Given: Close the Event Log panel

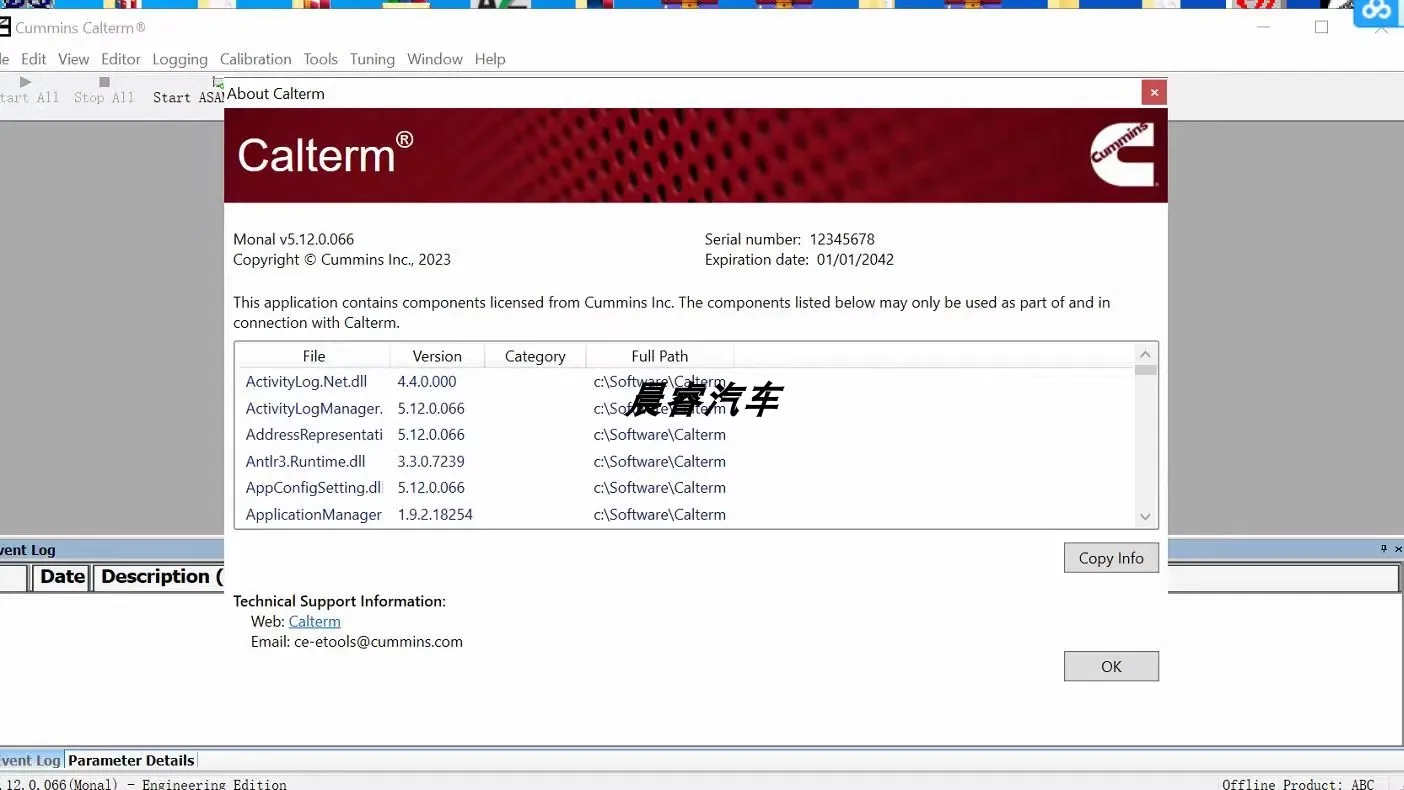Looking at the screenshot, I should [1398, 549].
